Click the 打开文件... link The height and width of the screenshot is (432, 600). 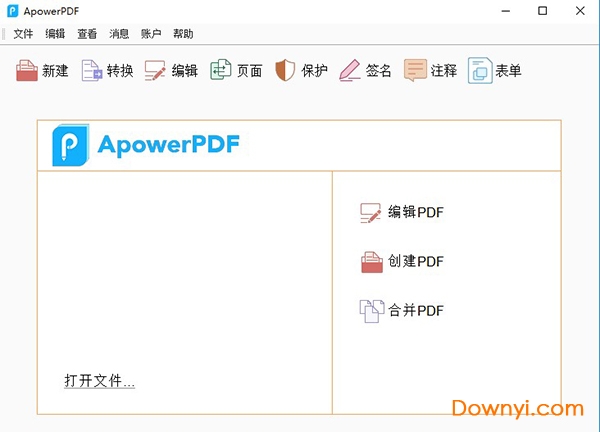[99, 381]
